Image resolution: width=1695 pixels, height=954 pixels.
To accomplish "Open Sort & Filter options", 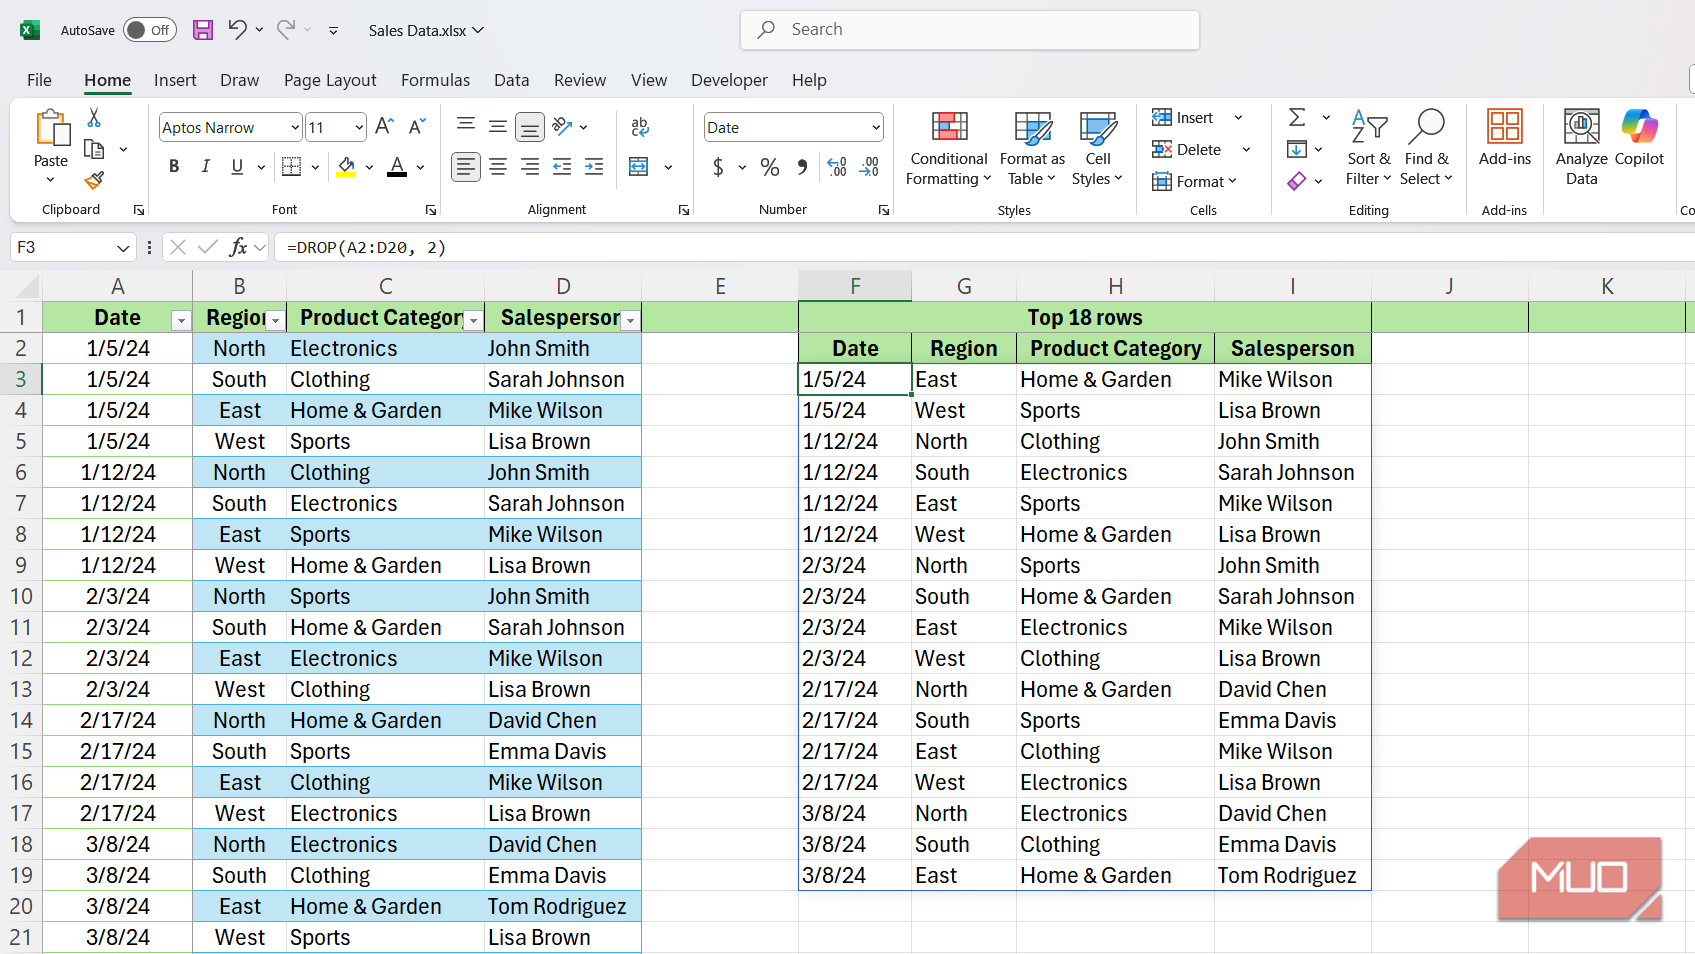I will (x=1369, y=148).
